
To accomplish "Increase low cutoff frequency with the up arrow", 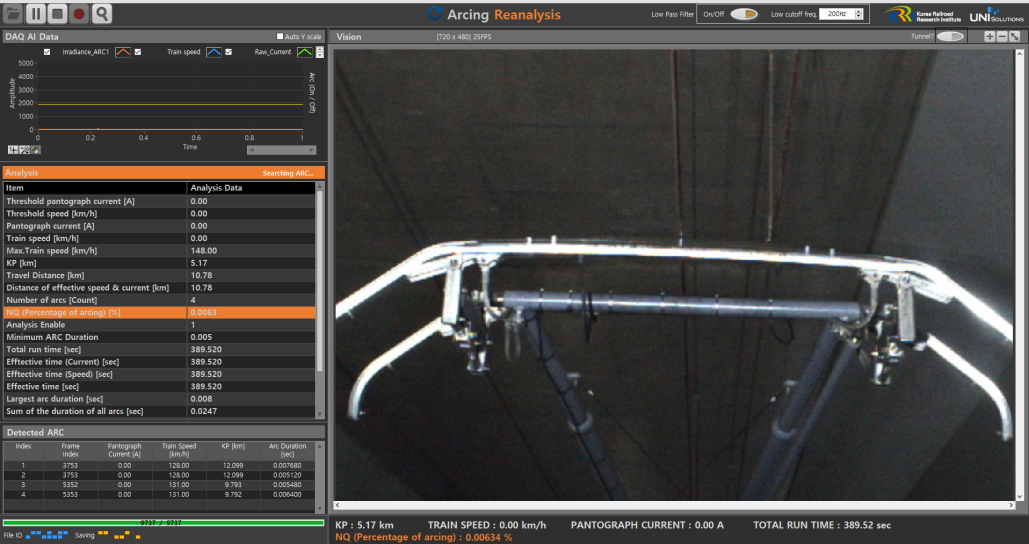I will (858, 11).
